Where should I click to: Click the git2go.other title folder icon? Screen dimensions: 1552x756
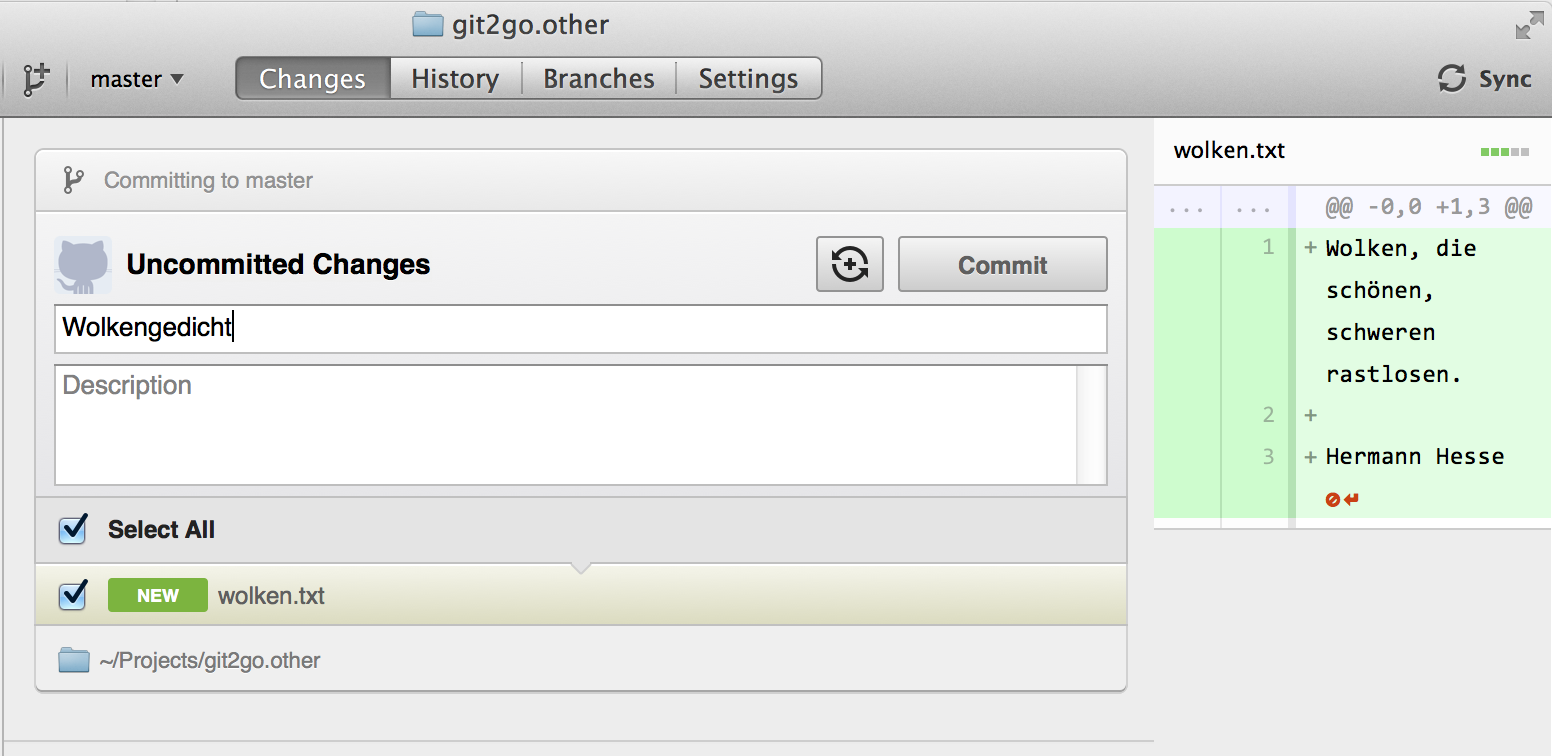[x=428, y=24]
